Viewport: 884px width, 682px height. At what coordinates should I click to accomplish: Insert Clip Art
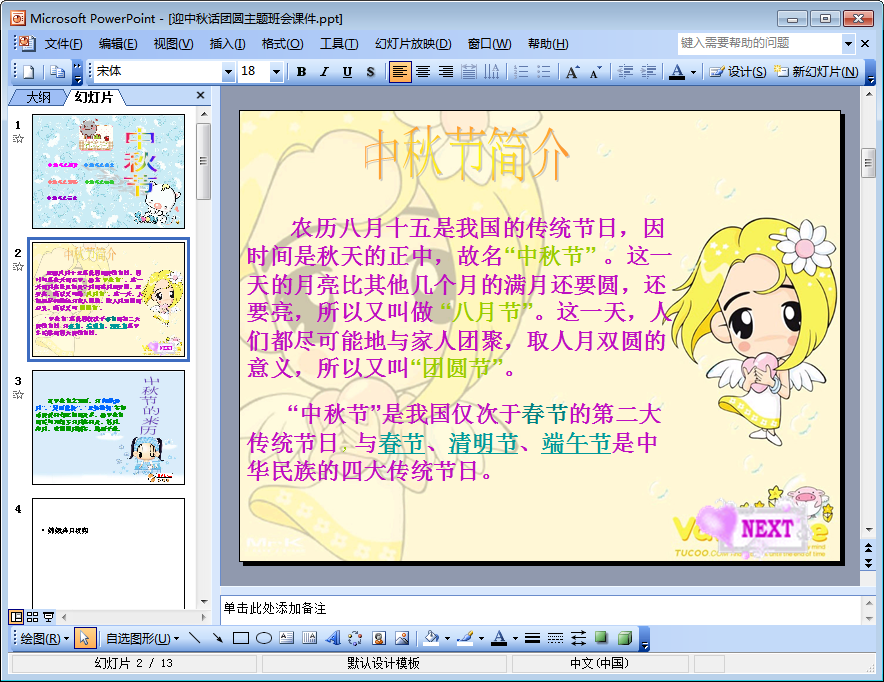(379, 639)
